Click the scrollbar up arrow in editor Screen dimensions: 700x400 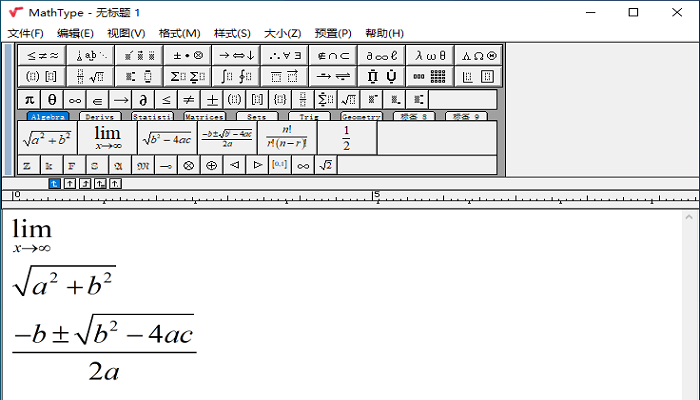689,217
